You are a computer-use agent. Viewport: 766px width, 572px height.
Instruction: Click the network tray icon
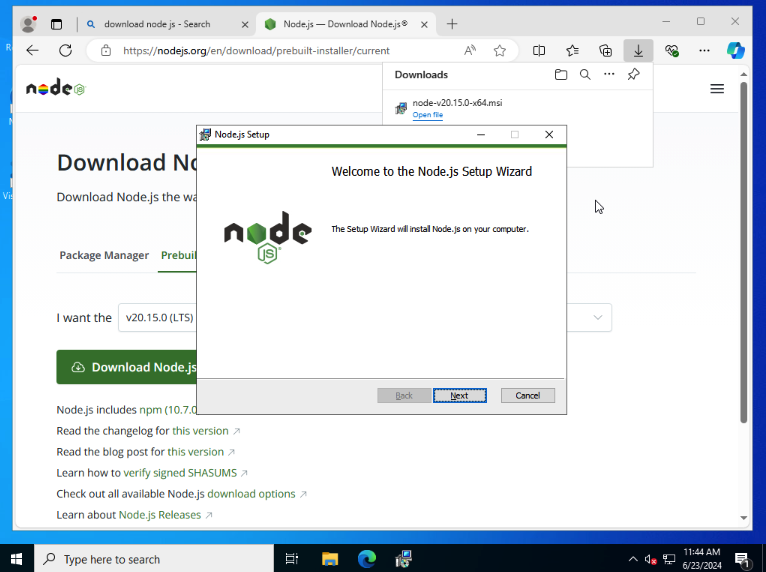[x=669, y=559]
